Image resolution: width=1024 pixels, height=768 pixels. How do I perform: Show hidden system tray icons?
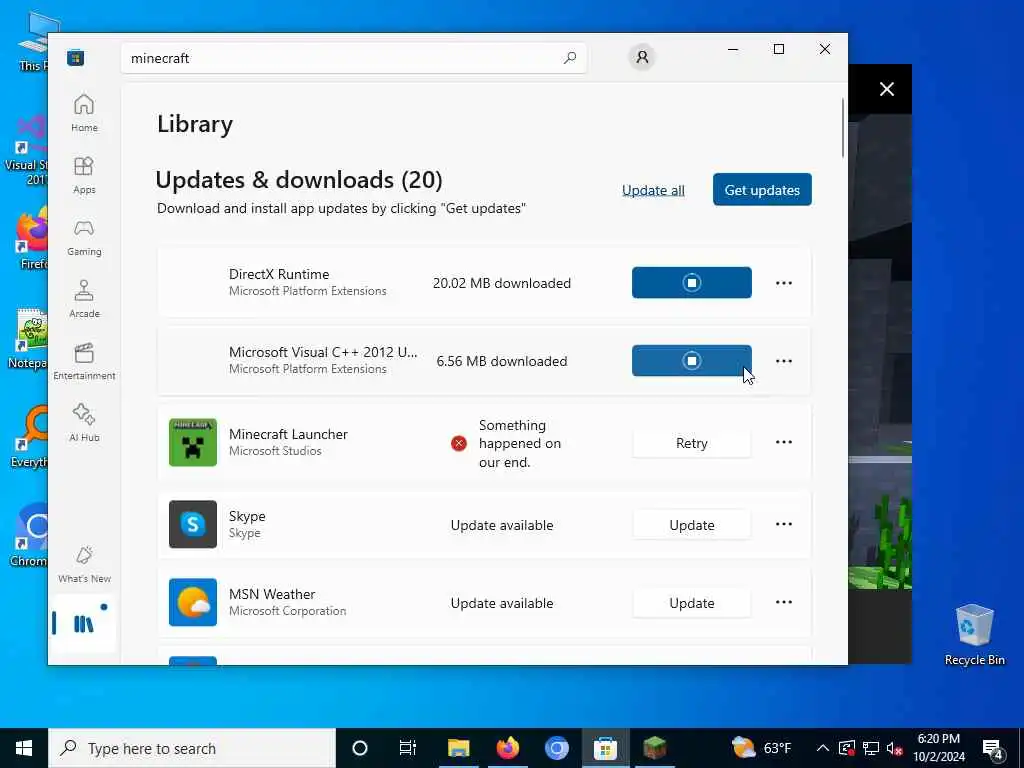click(x=822, y=748)
